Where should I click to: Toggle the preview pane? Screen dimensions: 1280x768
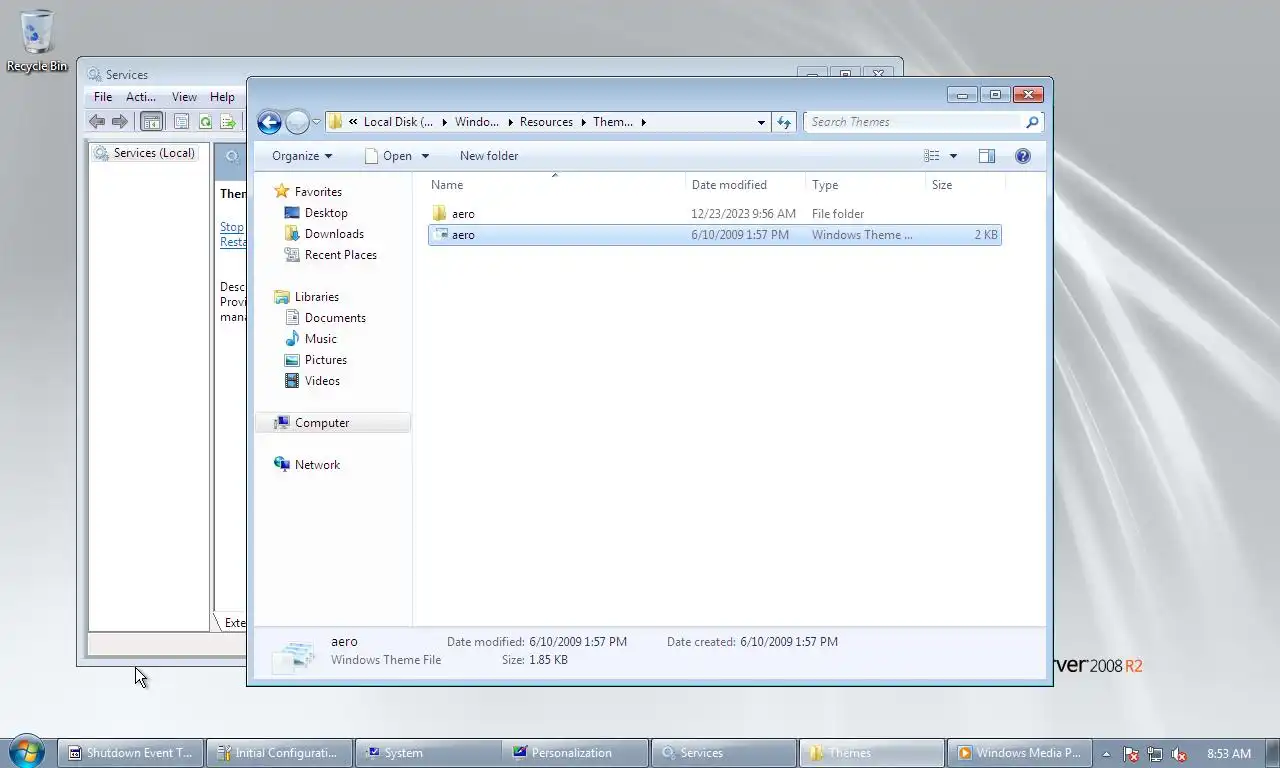tap(987, 156)
